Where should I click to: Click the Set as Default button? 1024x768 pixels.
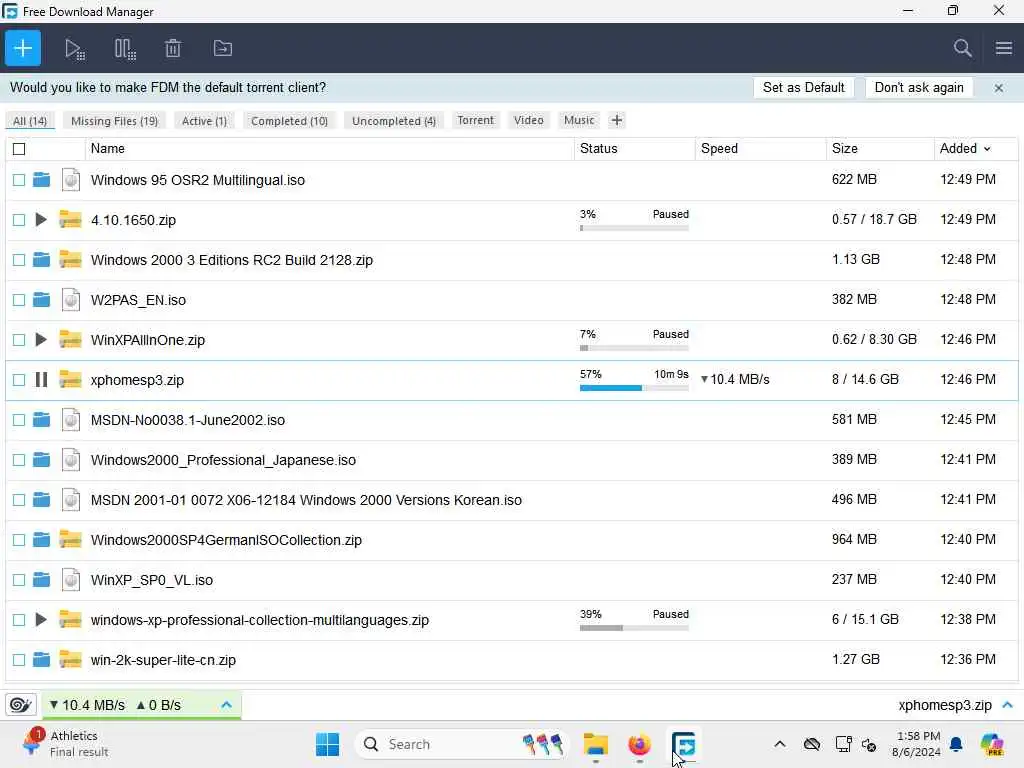coord(803,88)
